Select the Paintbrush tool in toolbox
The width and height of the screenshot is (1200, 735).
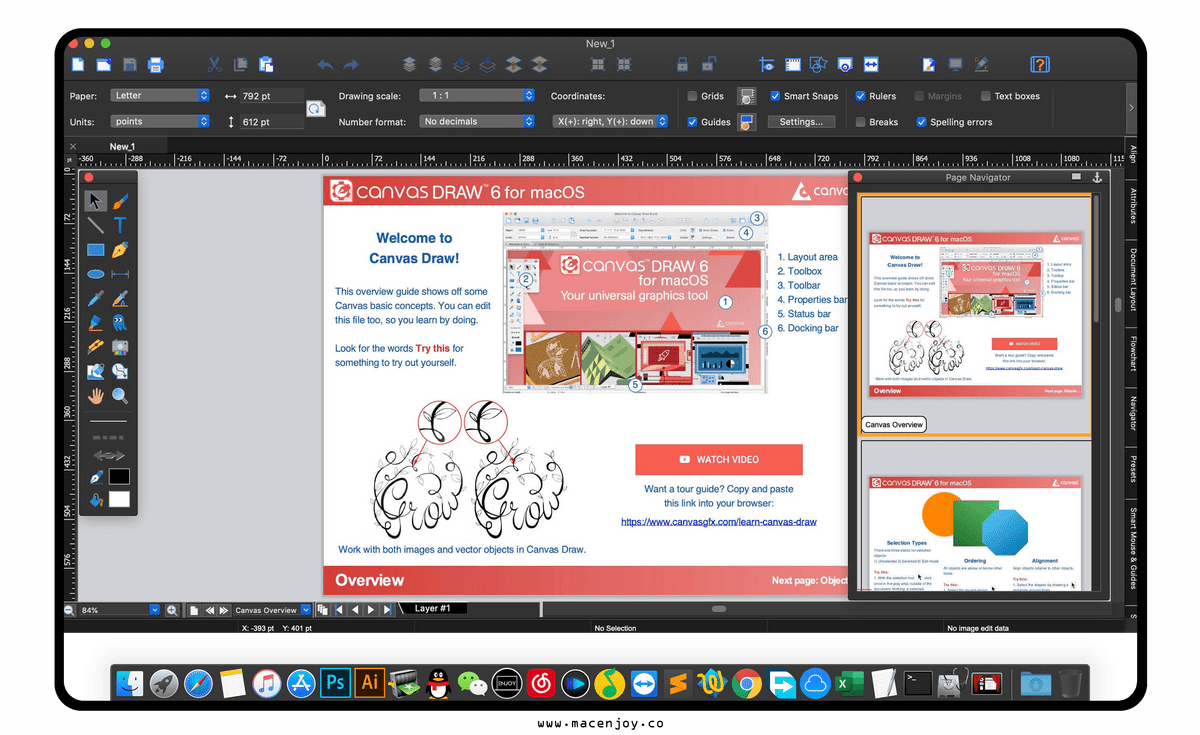(120, 201)
